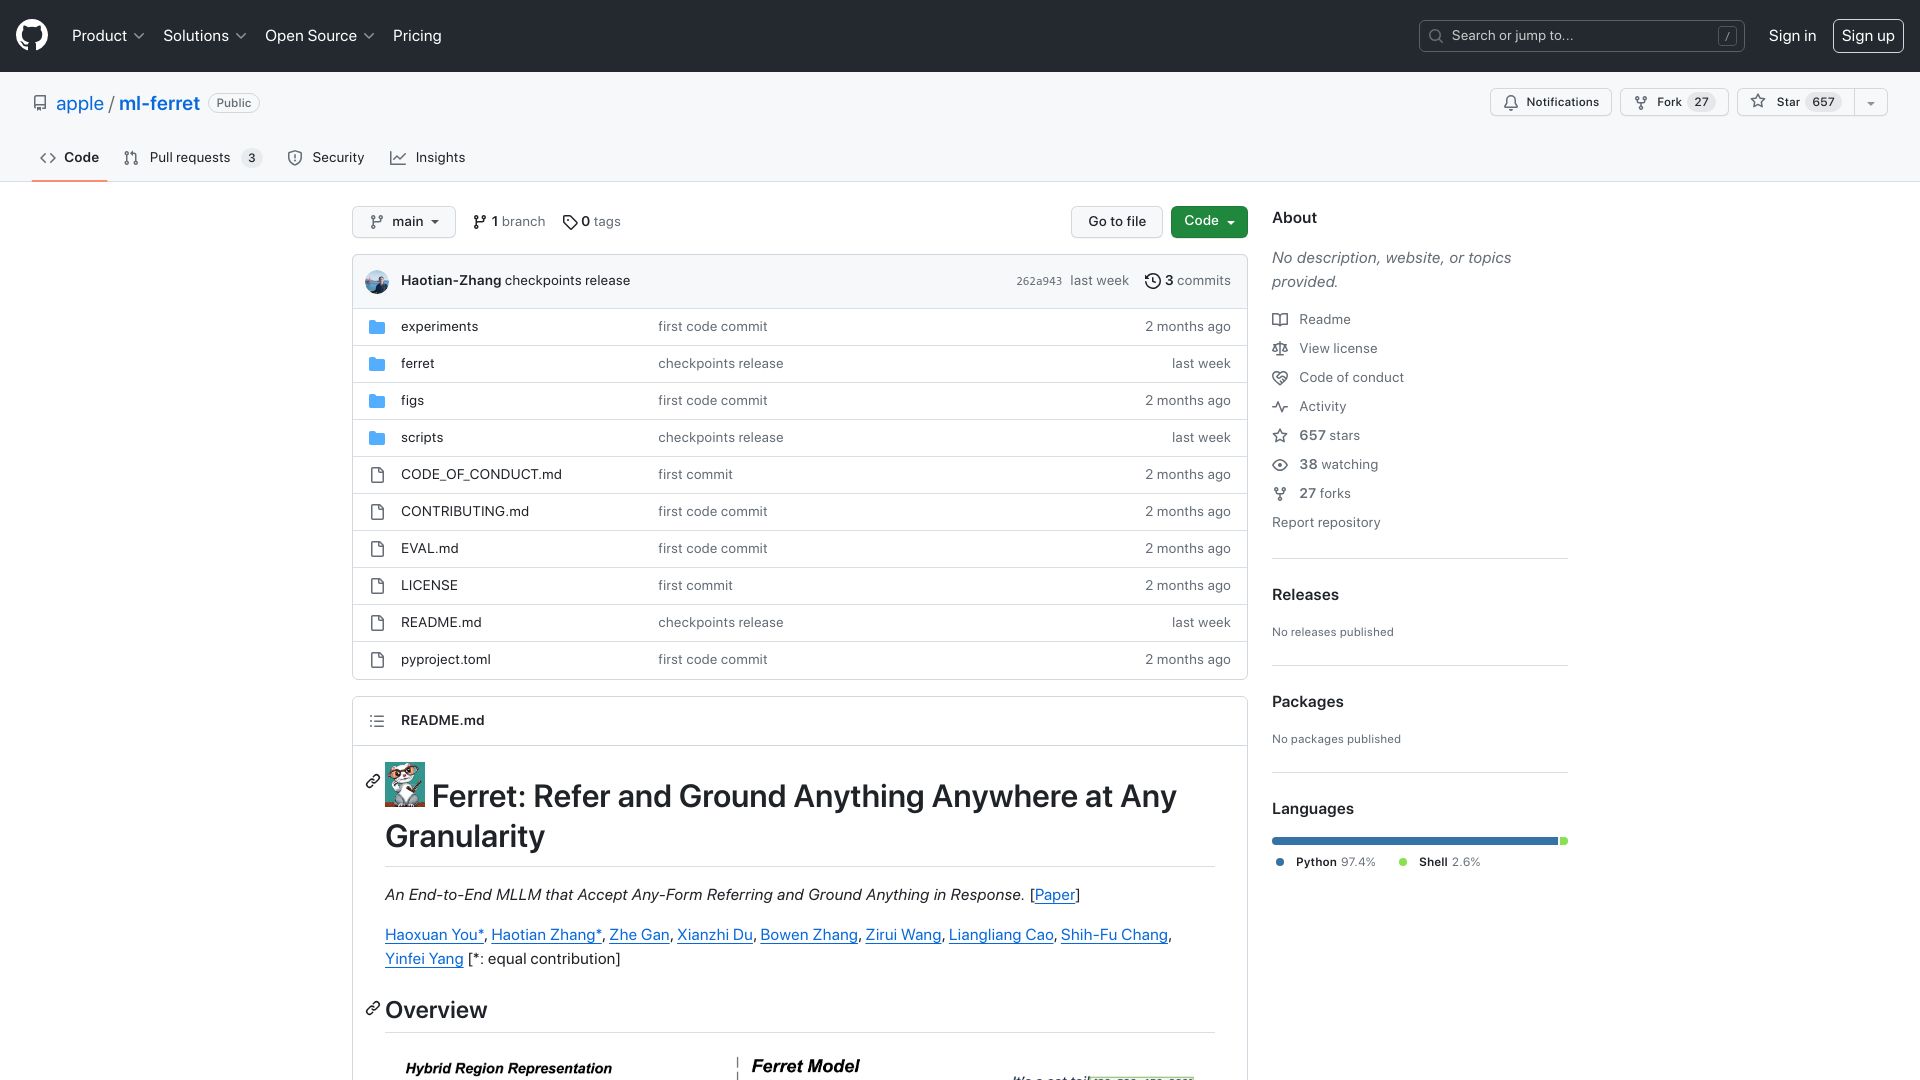This screenshot has width=1920, height=1080.
Task: Open the Paper link in README
Action: click(1055, 895)
